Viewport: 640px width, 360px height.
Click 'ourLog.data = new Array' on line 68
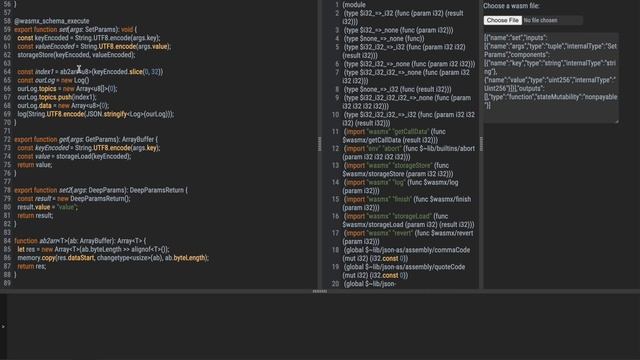63,106
